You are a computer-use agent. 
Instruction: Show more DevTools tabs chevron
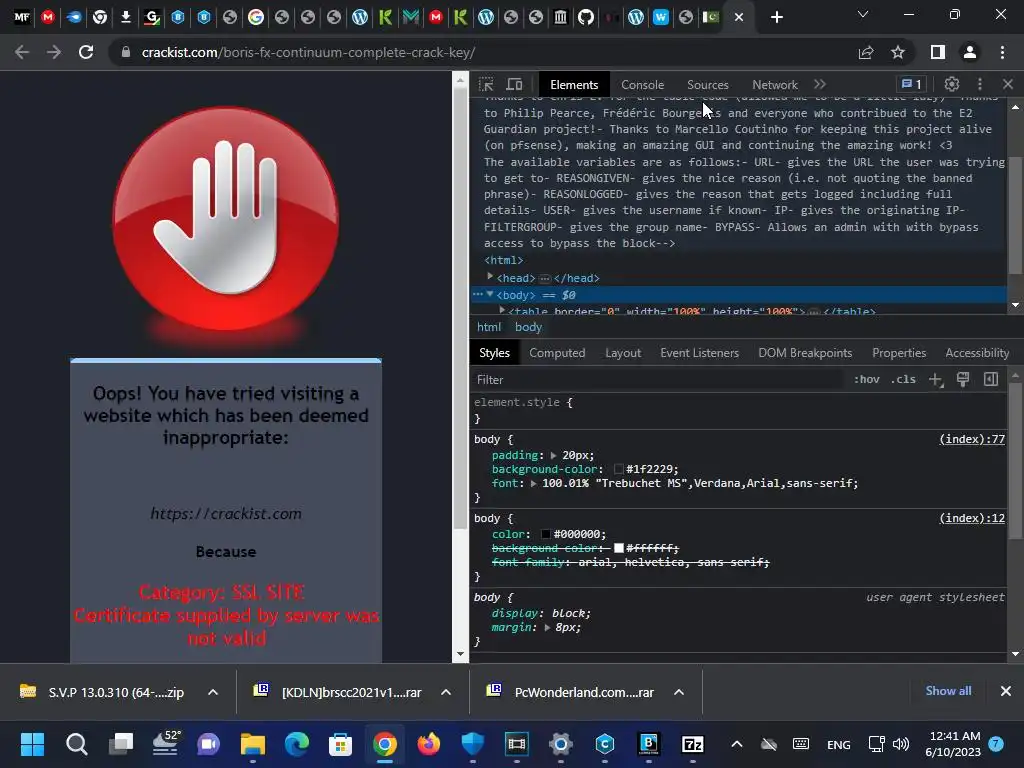pos(820,84)
